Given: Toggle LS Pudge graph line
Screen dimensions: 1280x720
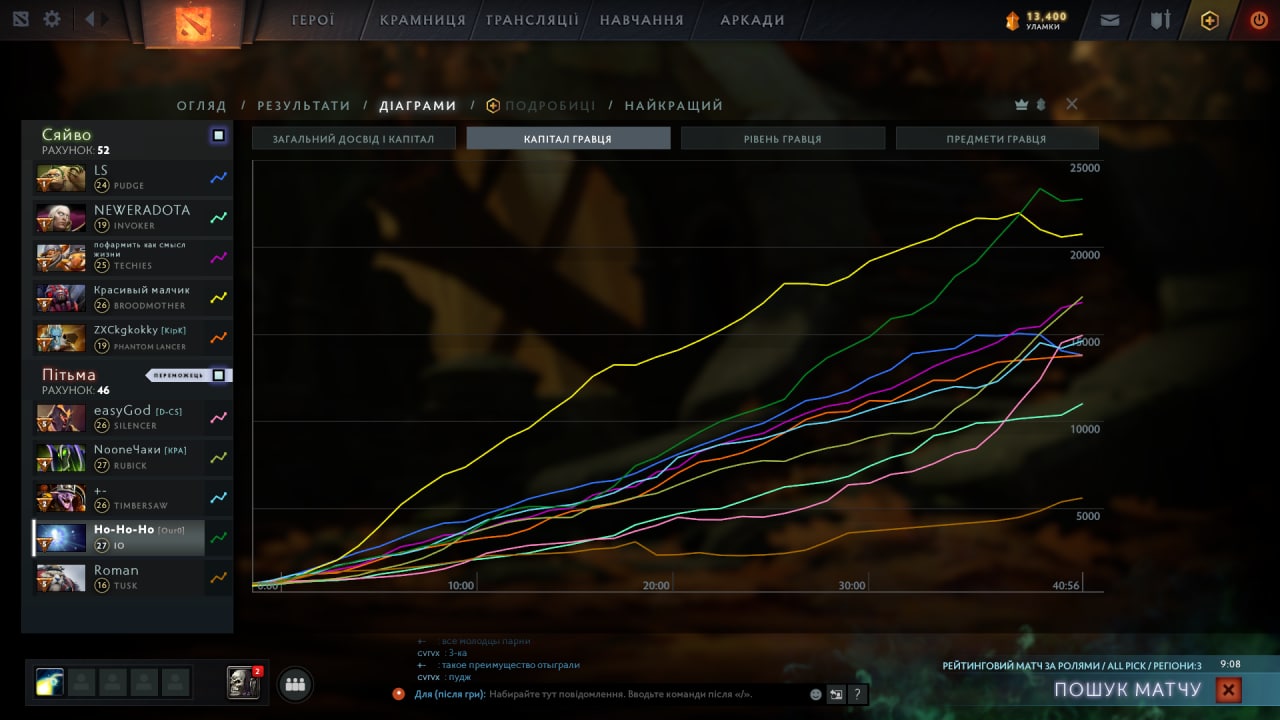Looking at the screenshot, I should click(219, 178).
